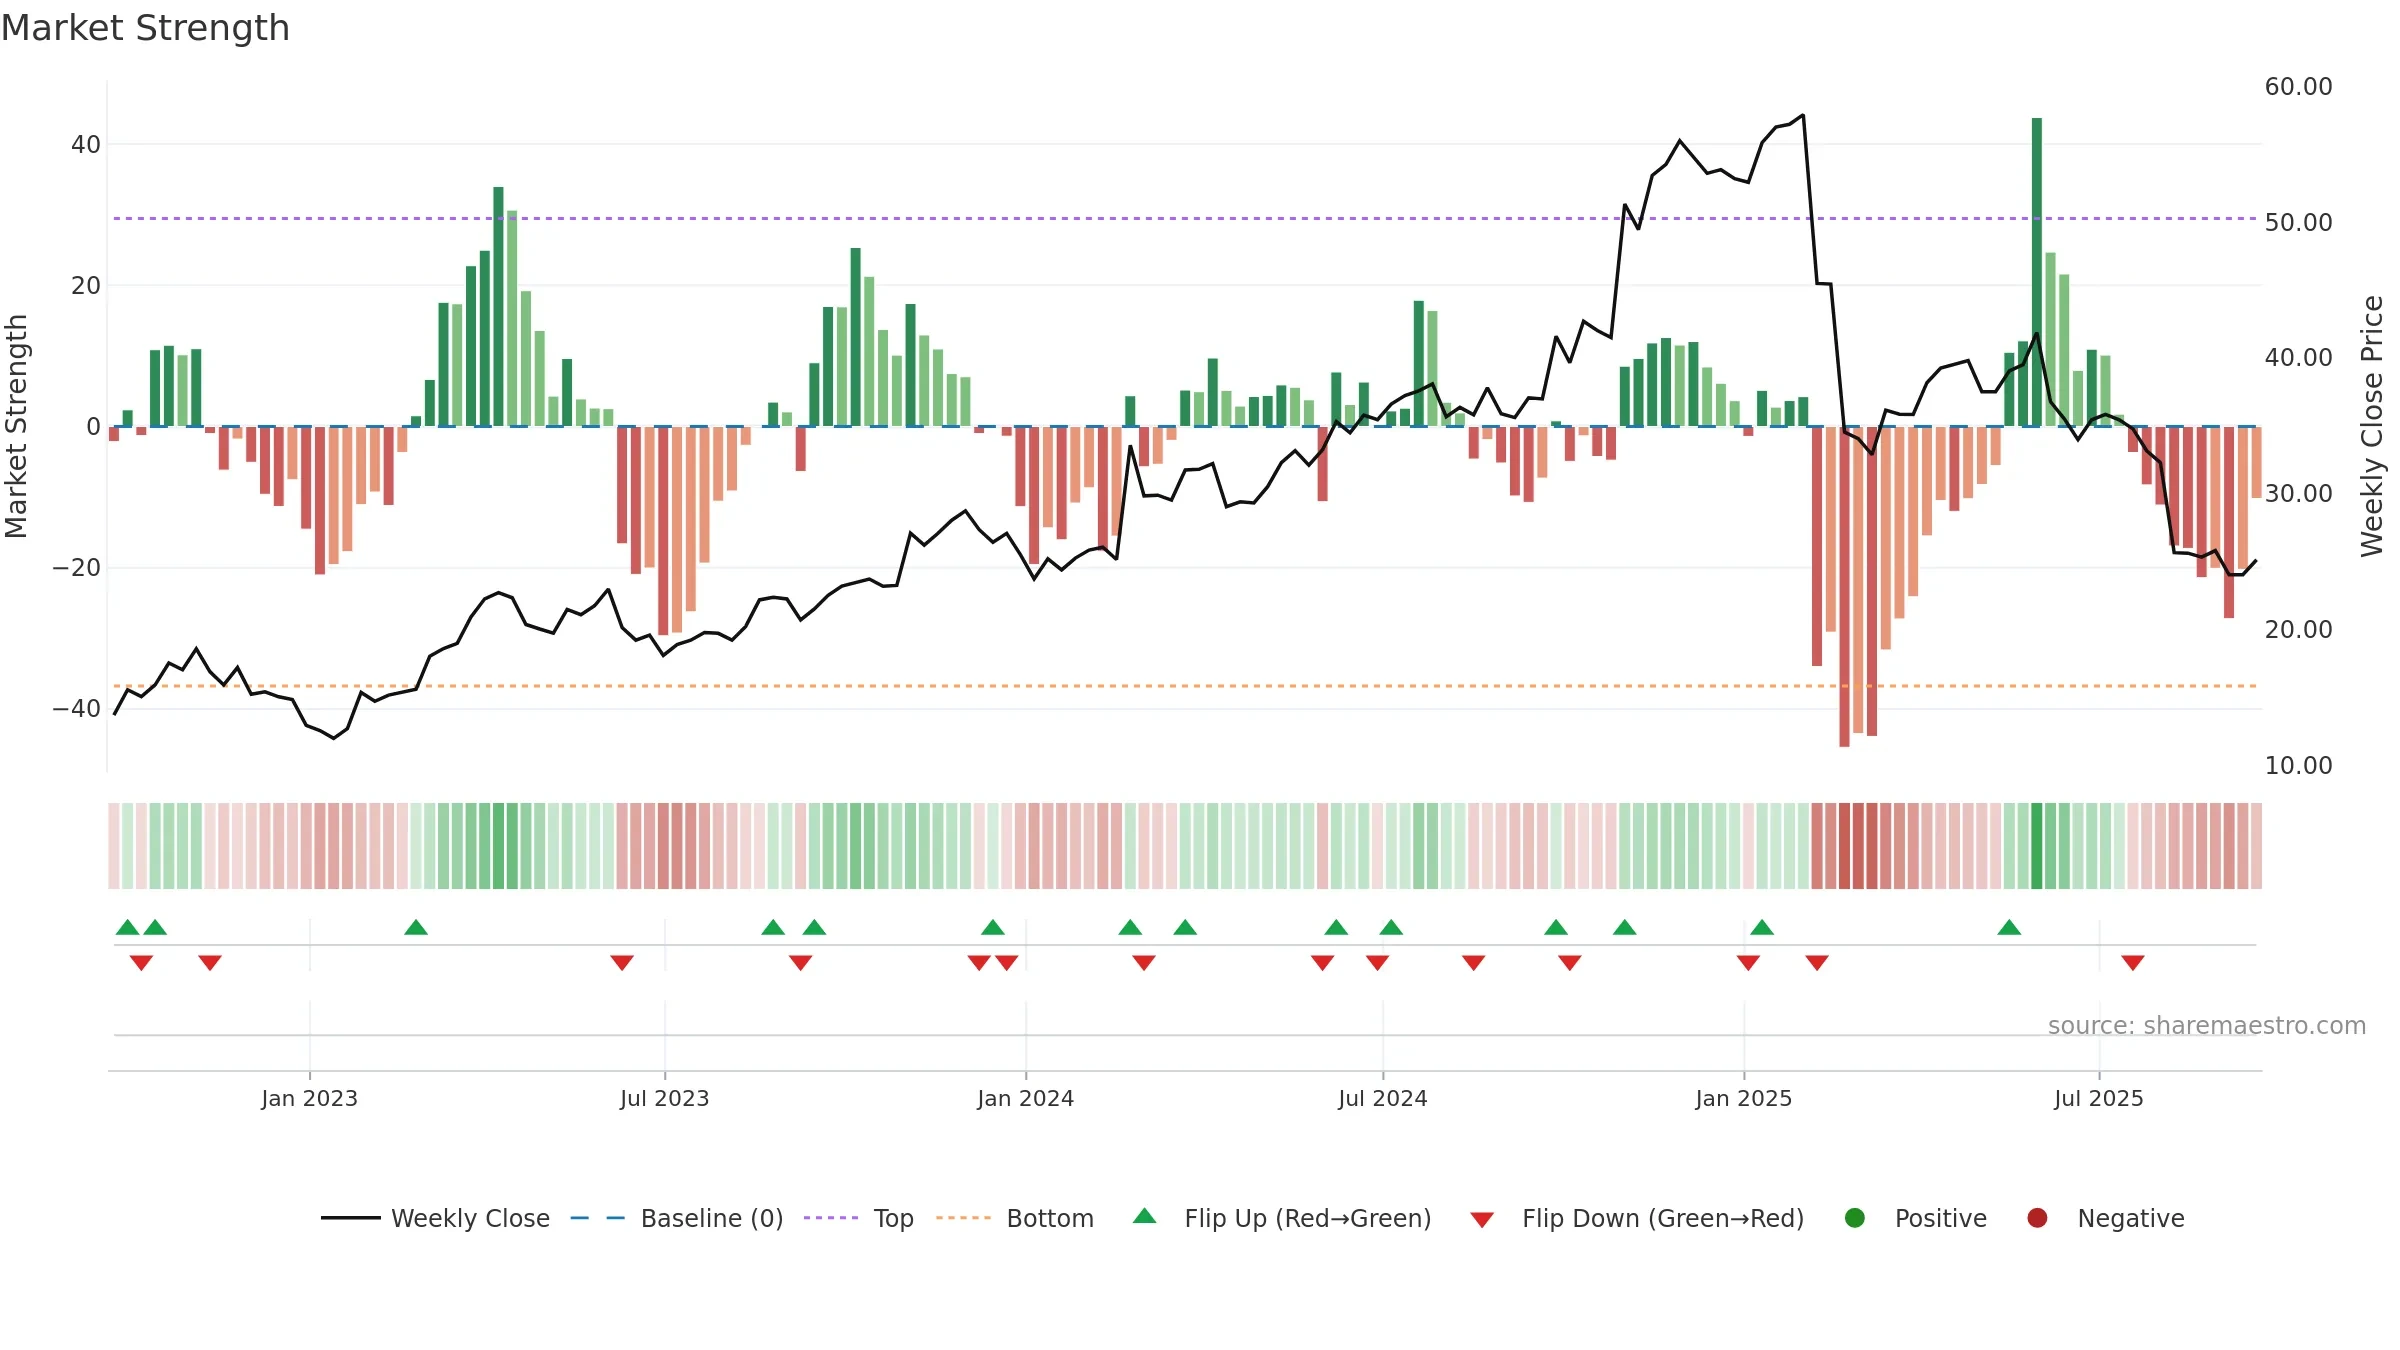Click the peak of the Weekly Close line
Viewport: 2400px width, 1350px height.
[x=1803, y=115]
